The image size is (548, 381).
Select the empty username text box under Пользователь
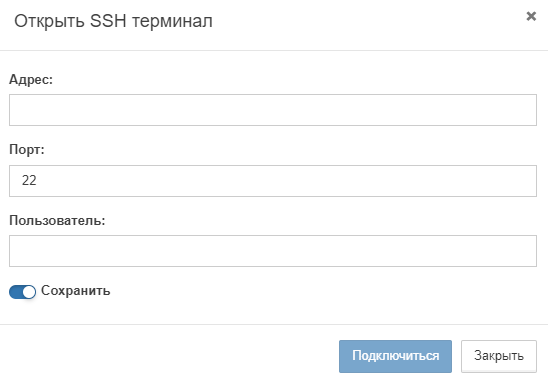pyautogui.click(x=273, y=251)
